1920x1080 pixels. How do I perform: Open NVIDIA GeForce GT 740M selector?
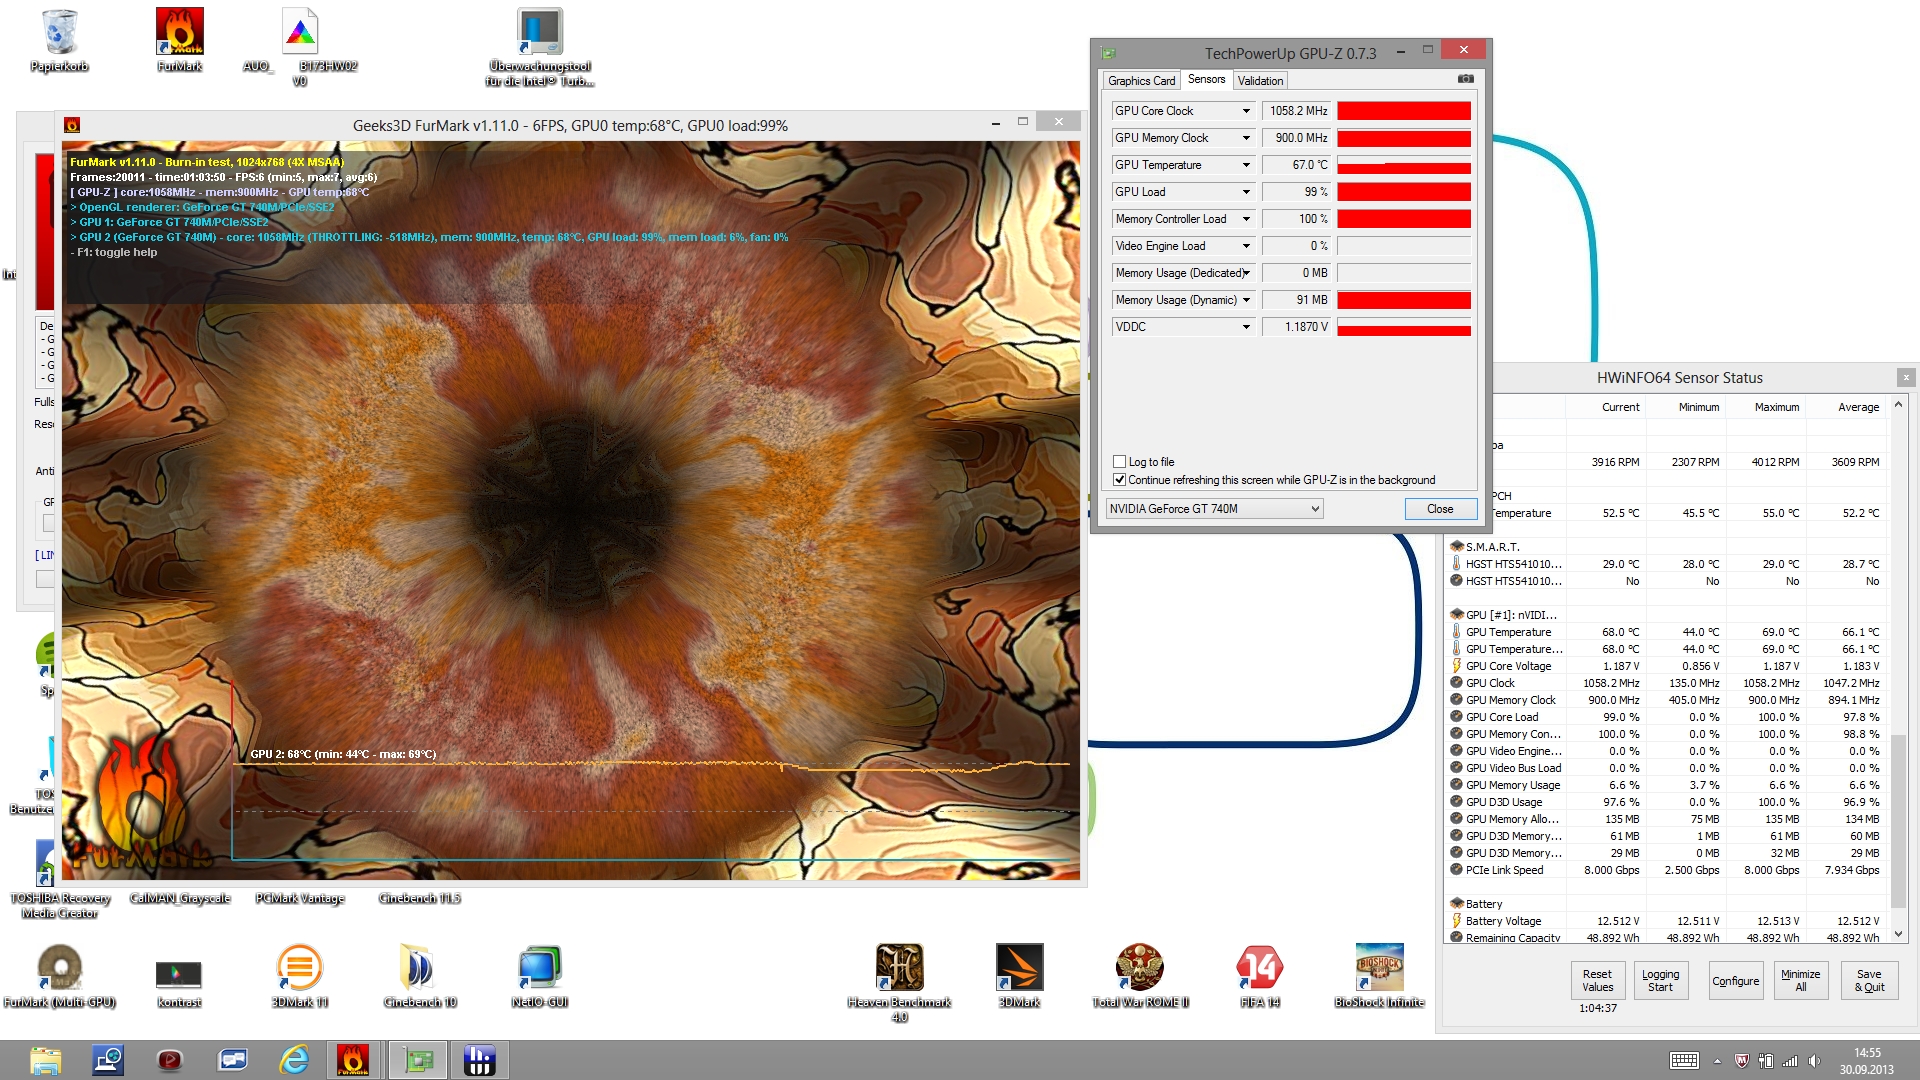1214,509
